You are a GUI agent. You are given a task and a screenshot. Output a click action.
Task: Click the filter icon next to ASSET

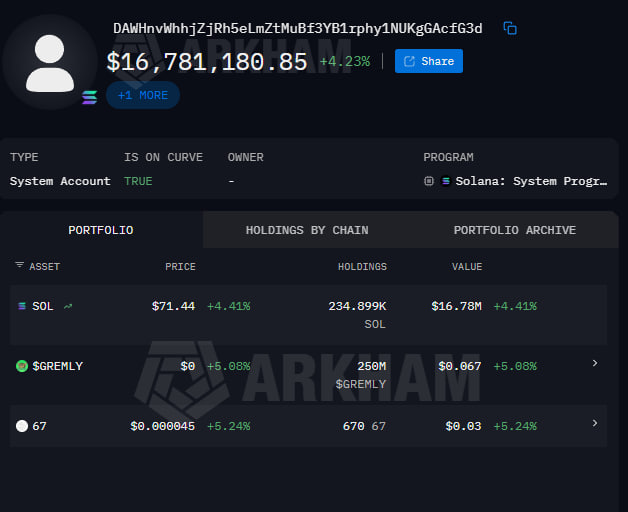pyautogui.click(x=19, y=265)
